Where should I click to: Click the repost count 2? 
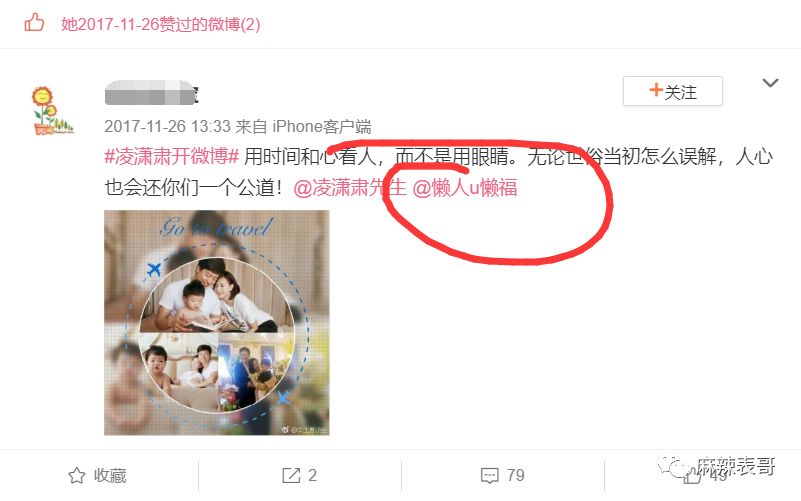tap(313, 475)
